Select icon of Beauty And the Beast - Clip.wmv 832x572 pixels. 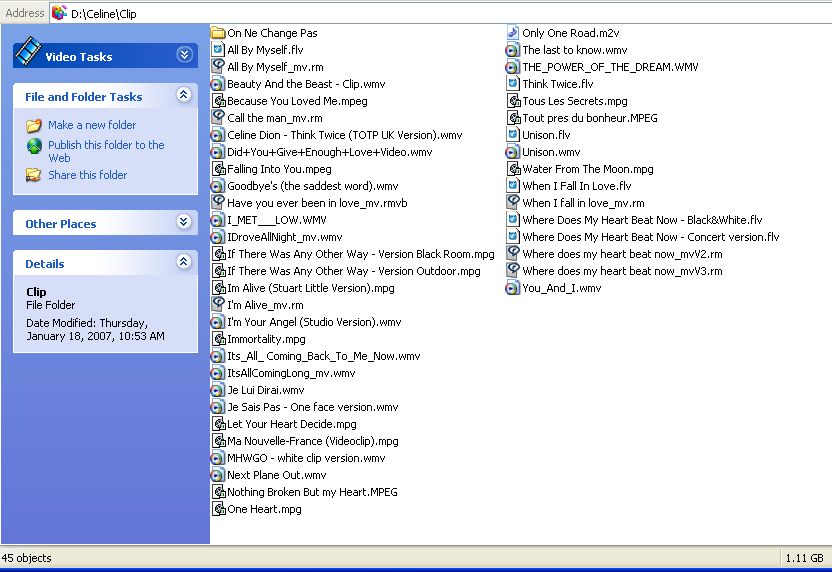click(218, 84)
